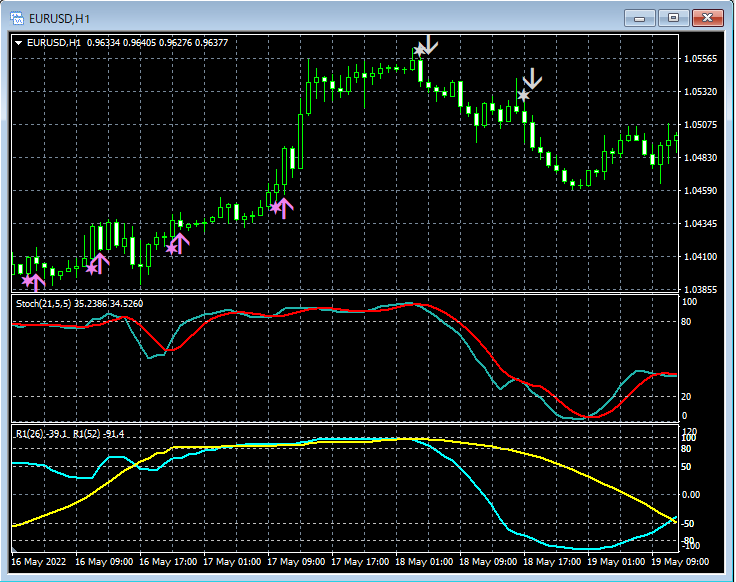
Task: Click the 1.05075 price level on the scale
Action: (x=701, y=124)
